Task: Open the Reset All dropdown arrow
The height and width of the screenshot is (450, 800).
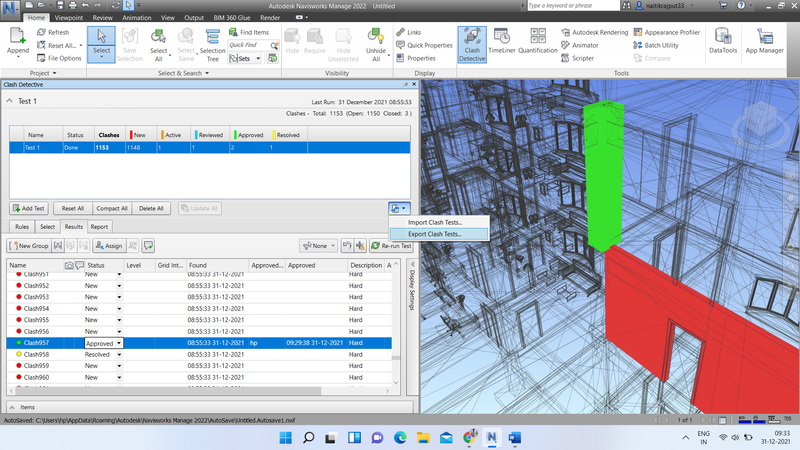Action: 81,45
